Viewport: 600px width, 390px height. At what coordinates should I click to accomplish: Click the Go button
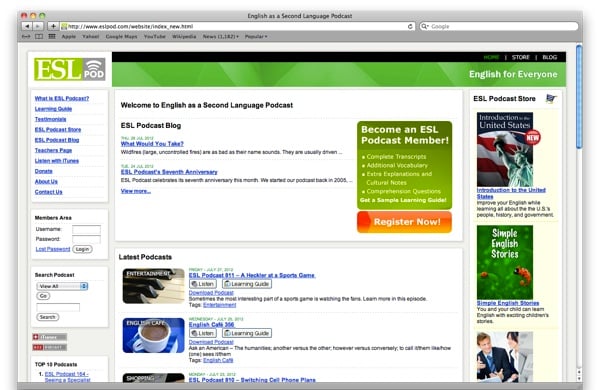pos(43,296)
